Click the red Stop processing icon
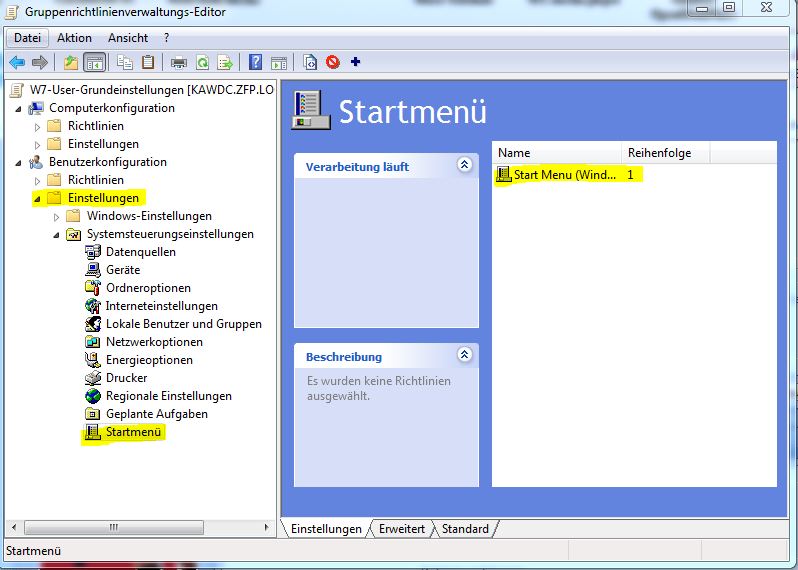 point(333,62)
